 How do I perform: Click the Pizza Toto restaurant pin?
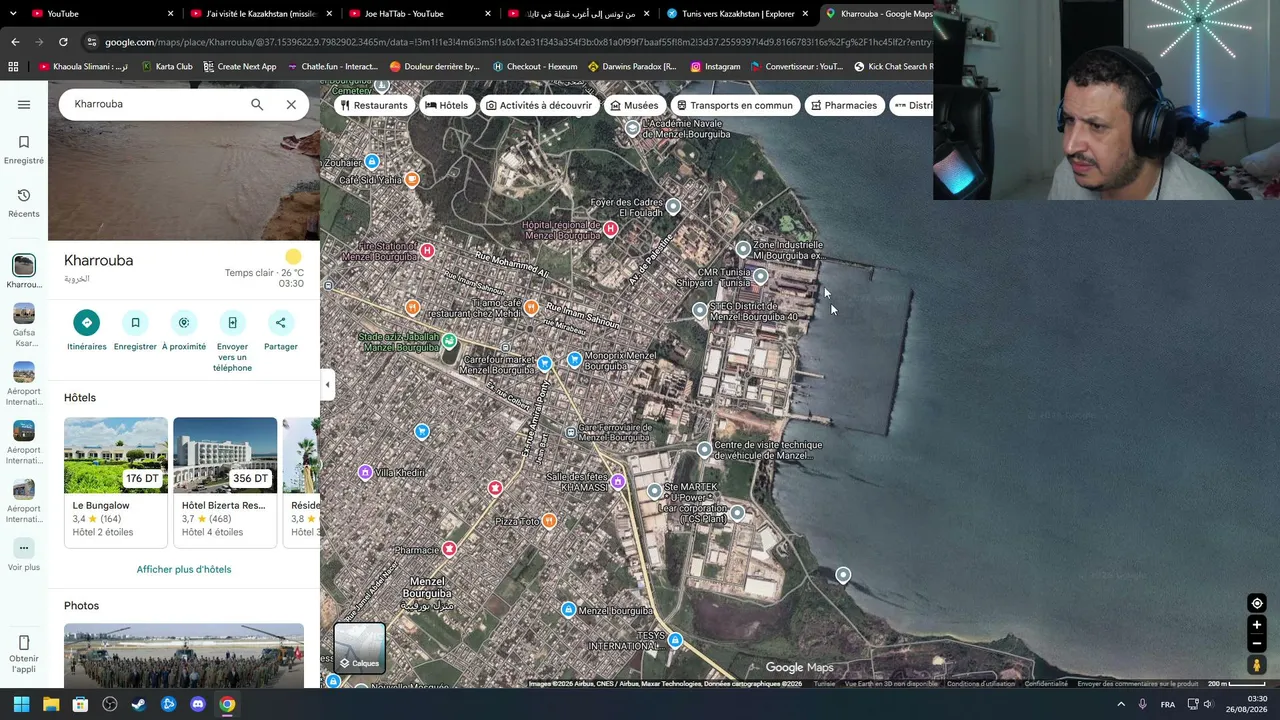[x=549, y=520]
